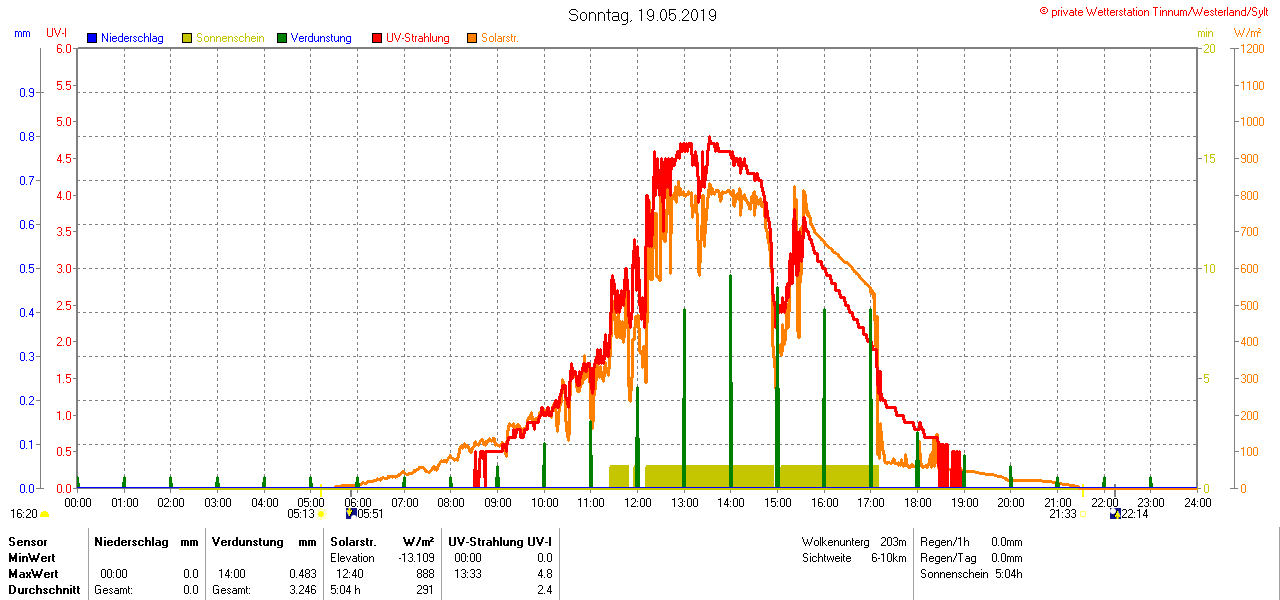1280x600 pixels.
Task: Click the yellow Sonnenschein legend swatch
Action: [x=187, y=38]
